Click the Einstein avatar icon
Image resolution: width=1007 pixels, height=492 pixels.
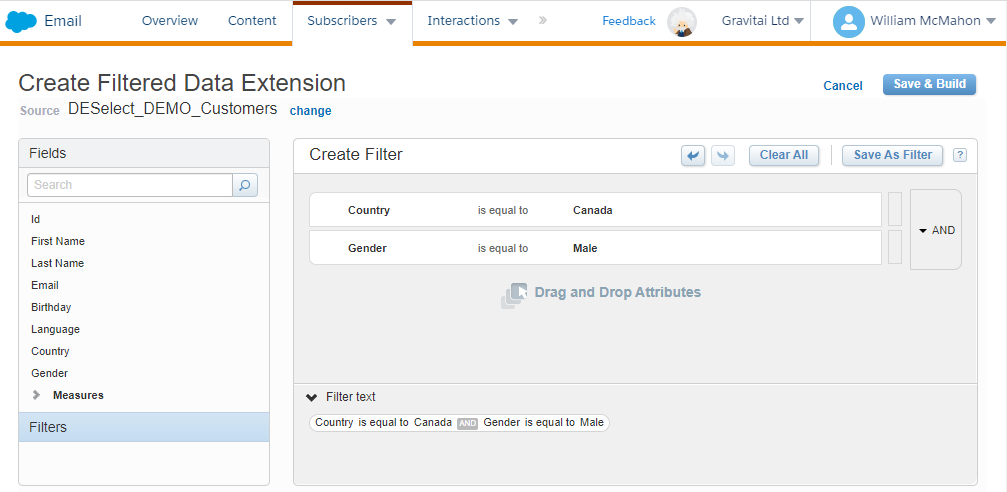(682, 22)
